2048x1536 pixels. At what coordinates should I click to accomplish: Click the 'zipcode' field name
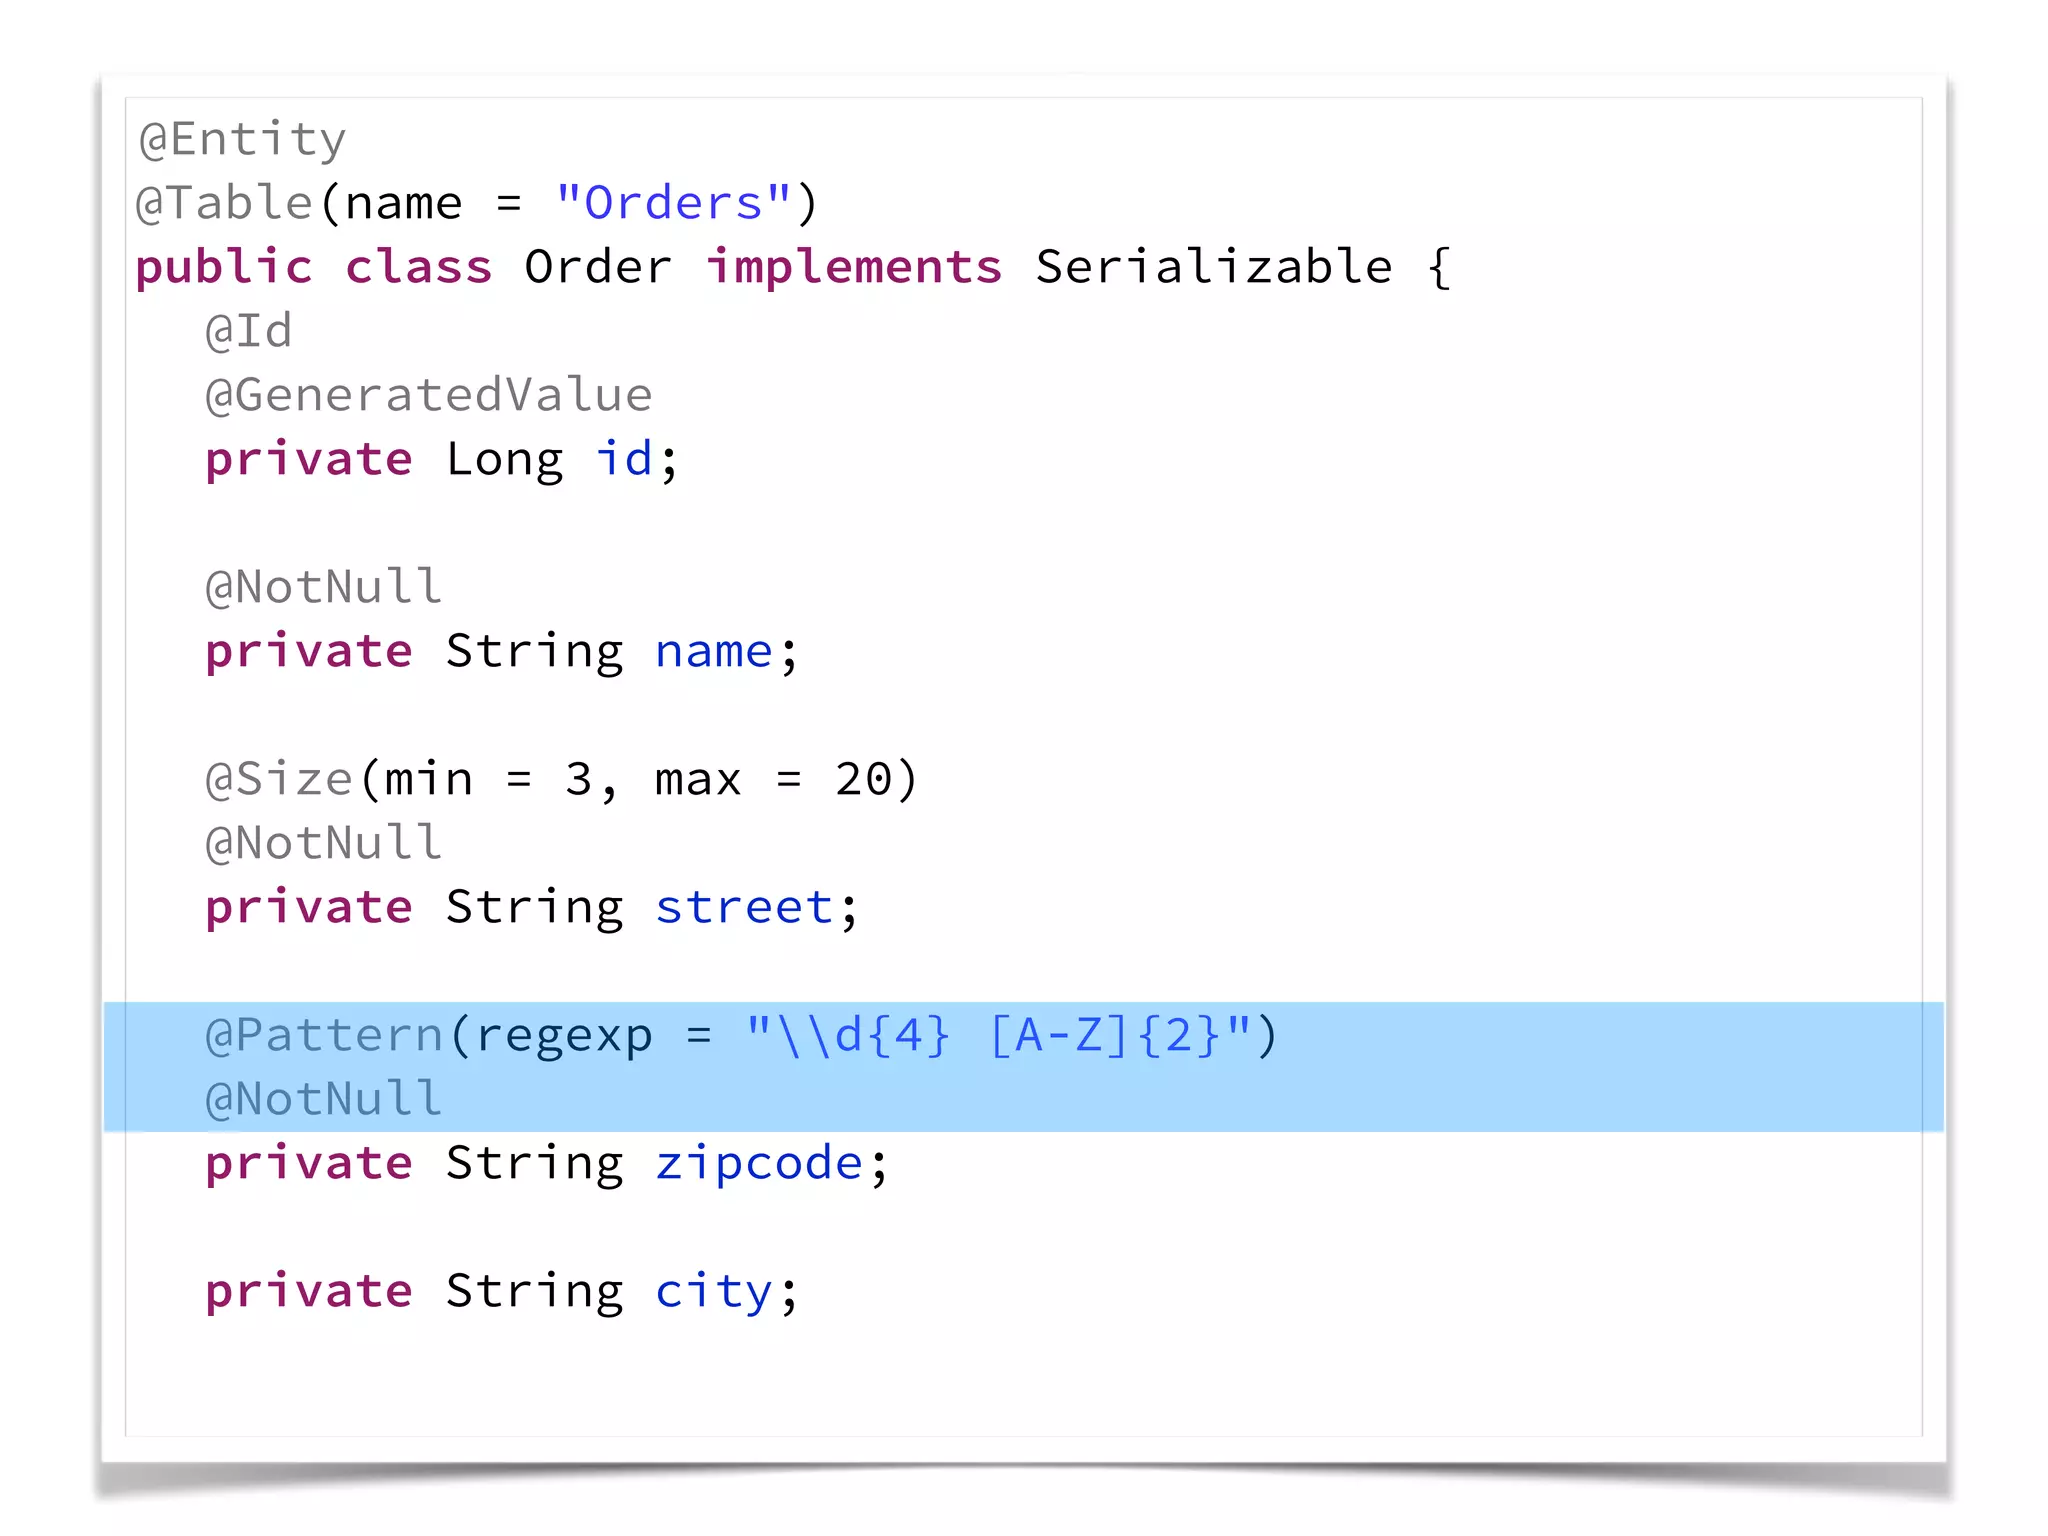click(x=759, y=1165)
